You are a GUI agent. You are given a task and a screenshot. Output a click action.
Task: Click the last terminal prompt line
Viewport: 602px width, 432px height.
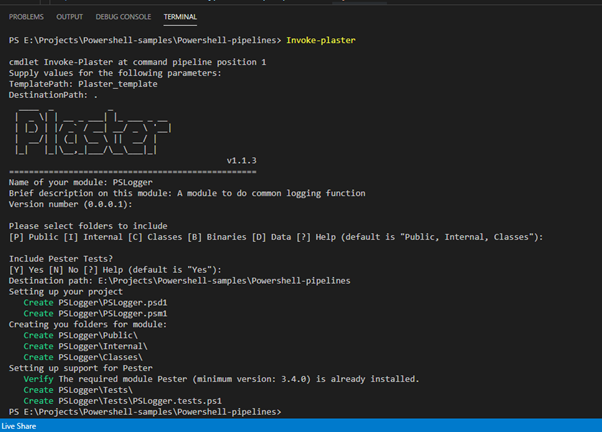[145, 412]
